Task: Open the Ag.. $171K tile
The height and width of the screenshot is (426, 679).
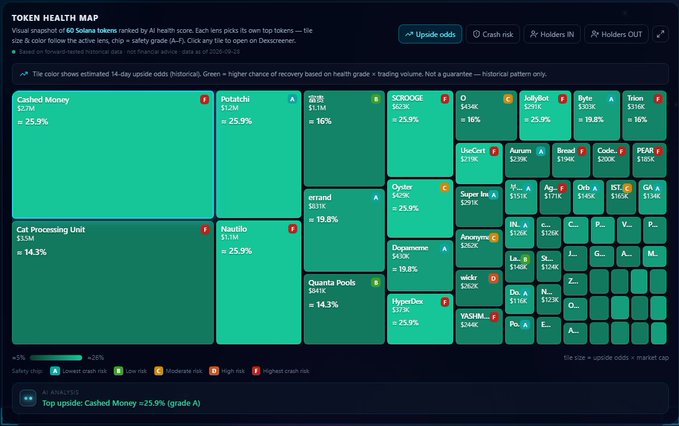Action: pos(555,197)
